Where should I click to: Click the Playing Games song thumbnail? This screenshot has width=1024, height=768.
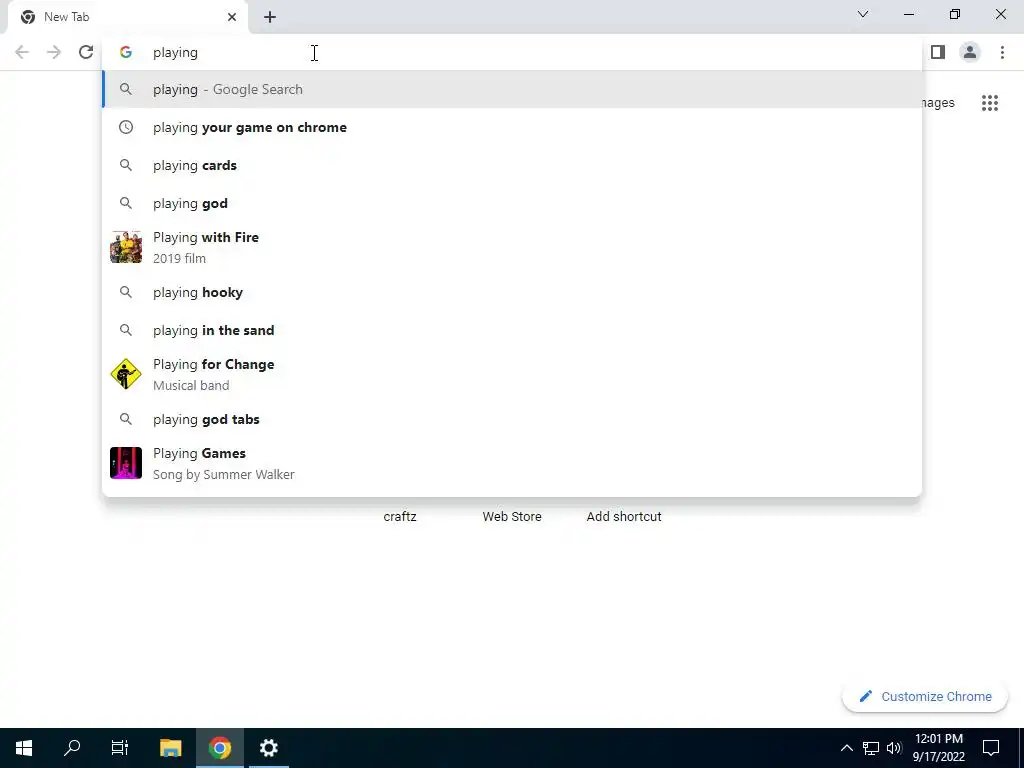click(126, 463)
